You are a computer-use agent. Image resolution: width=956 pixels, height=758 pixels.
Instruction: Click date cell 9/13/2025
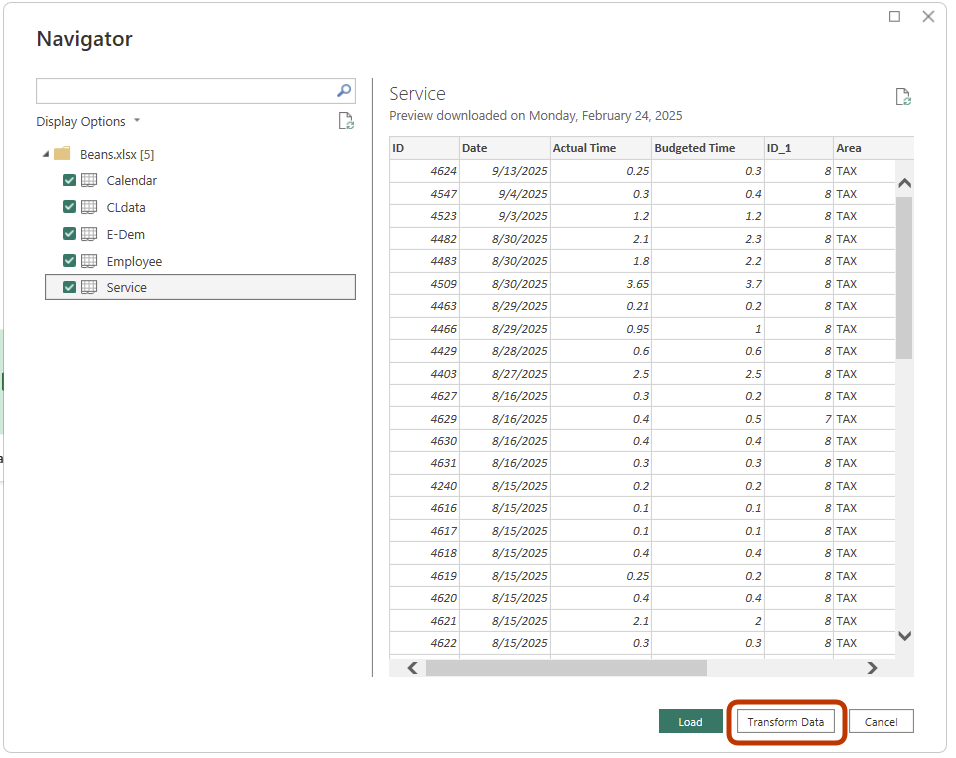click(x=505, y=171)
